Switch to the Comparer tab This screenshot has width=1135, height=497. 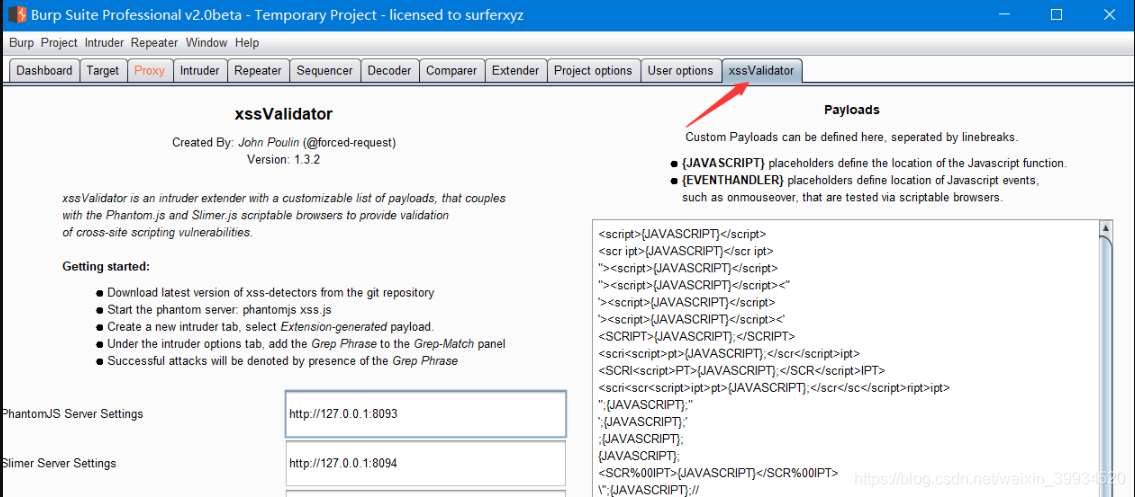[x=452, y=71]
